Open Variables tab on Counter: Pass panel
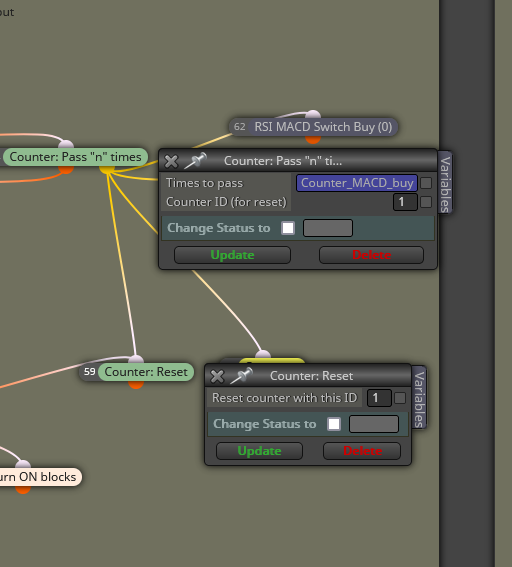 [445, 183]
